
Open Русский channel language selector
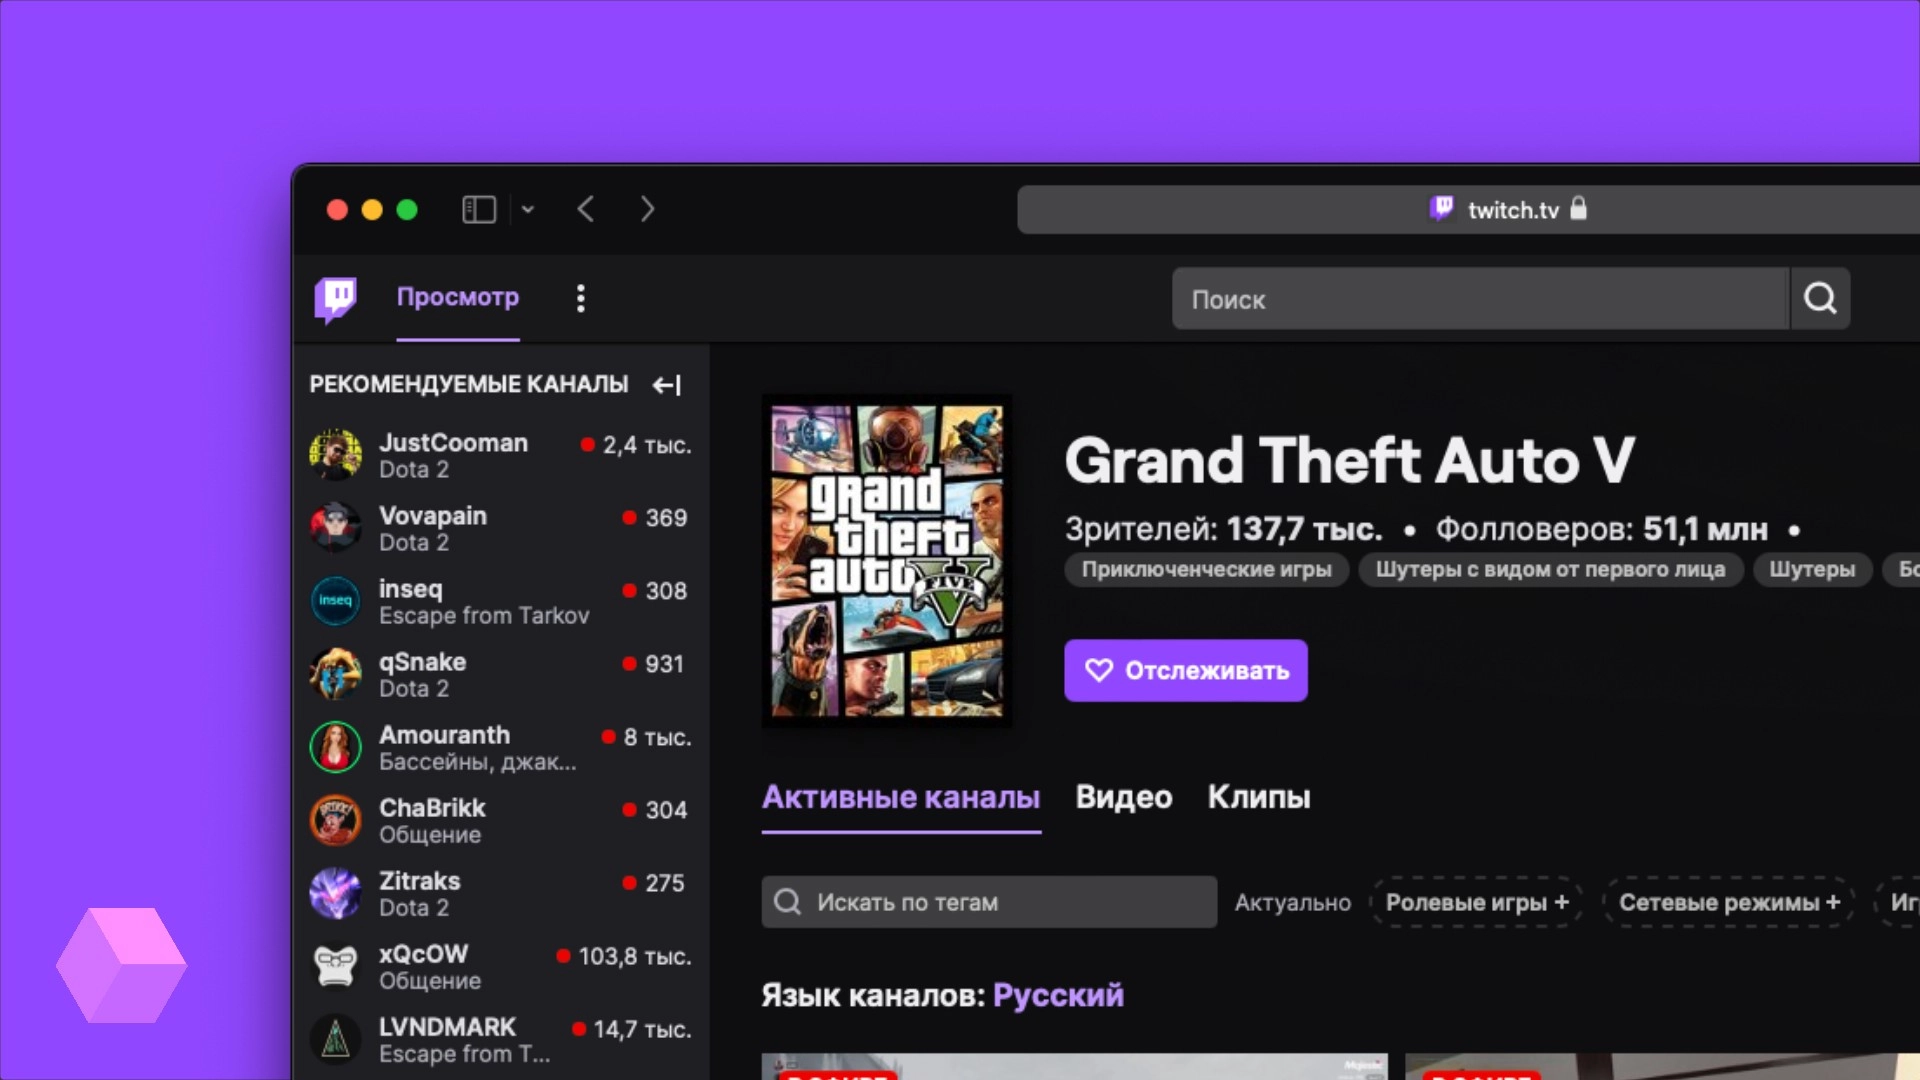tap(1058, 996)
